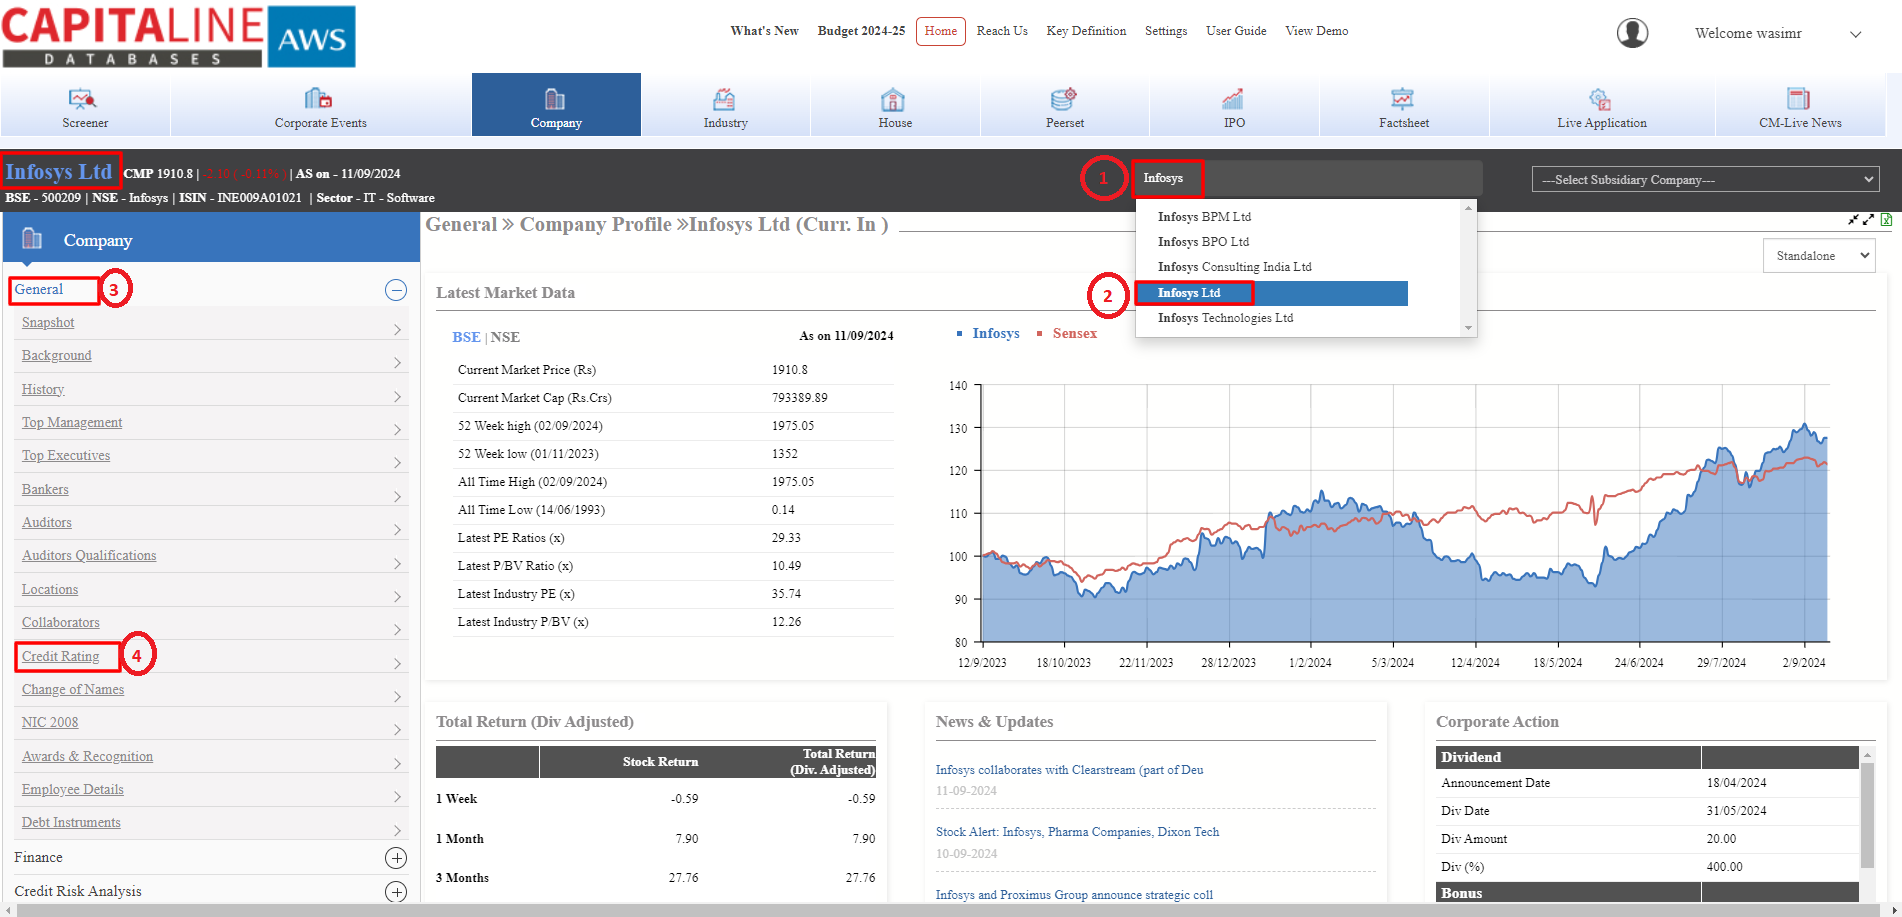
Task: Open the Locations link
Action: coord(50,589)
